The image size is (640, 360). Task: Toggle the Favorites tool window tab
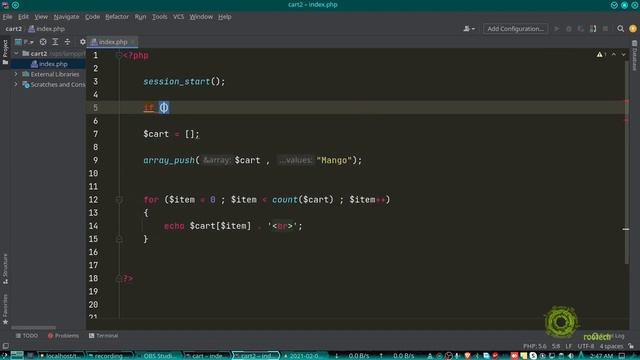click(5, 309)
